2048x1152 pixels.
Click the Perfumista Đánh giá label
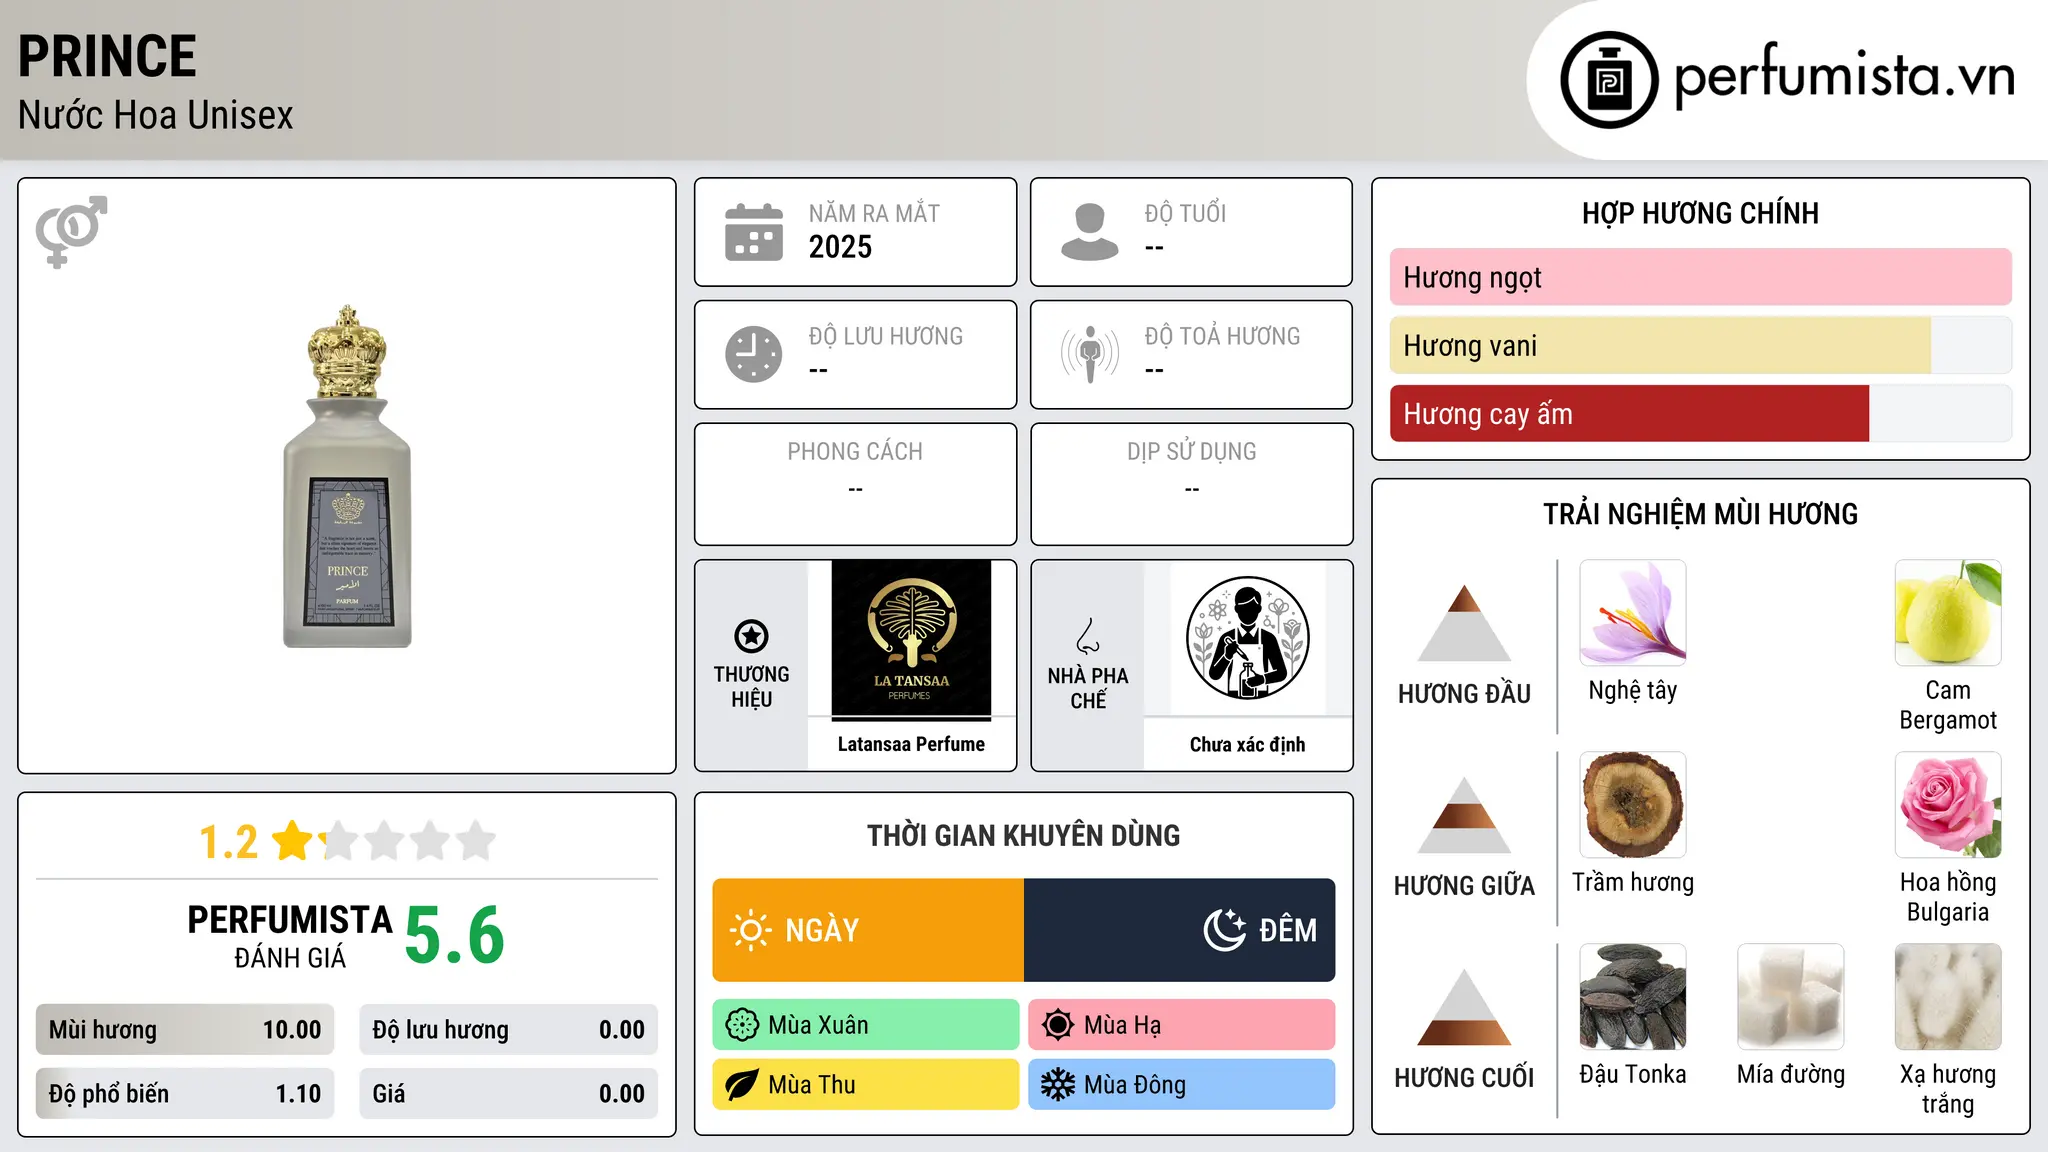290,937
